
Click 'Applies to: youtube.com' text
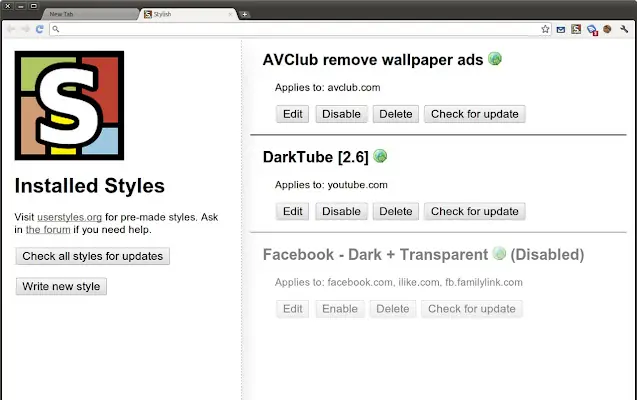click(331, 185)
